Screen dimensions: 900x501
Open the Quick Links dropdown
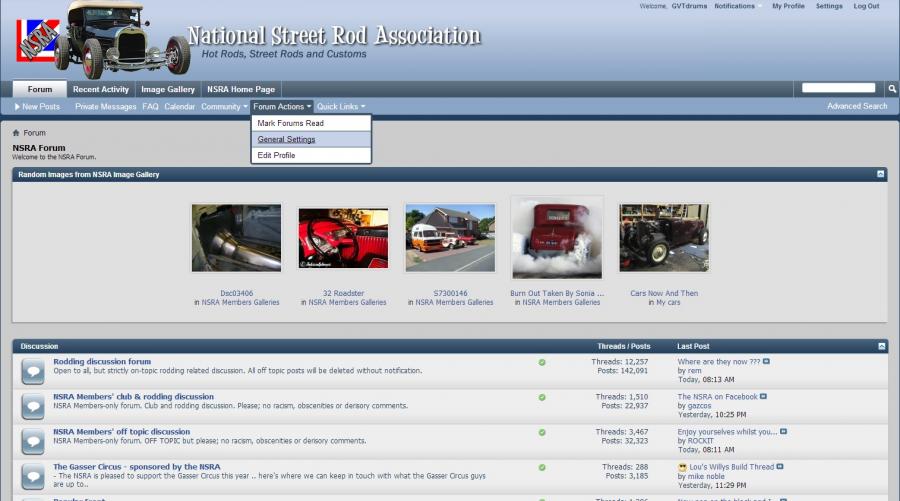(341, 106)
